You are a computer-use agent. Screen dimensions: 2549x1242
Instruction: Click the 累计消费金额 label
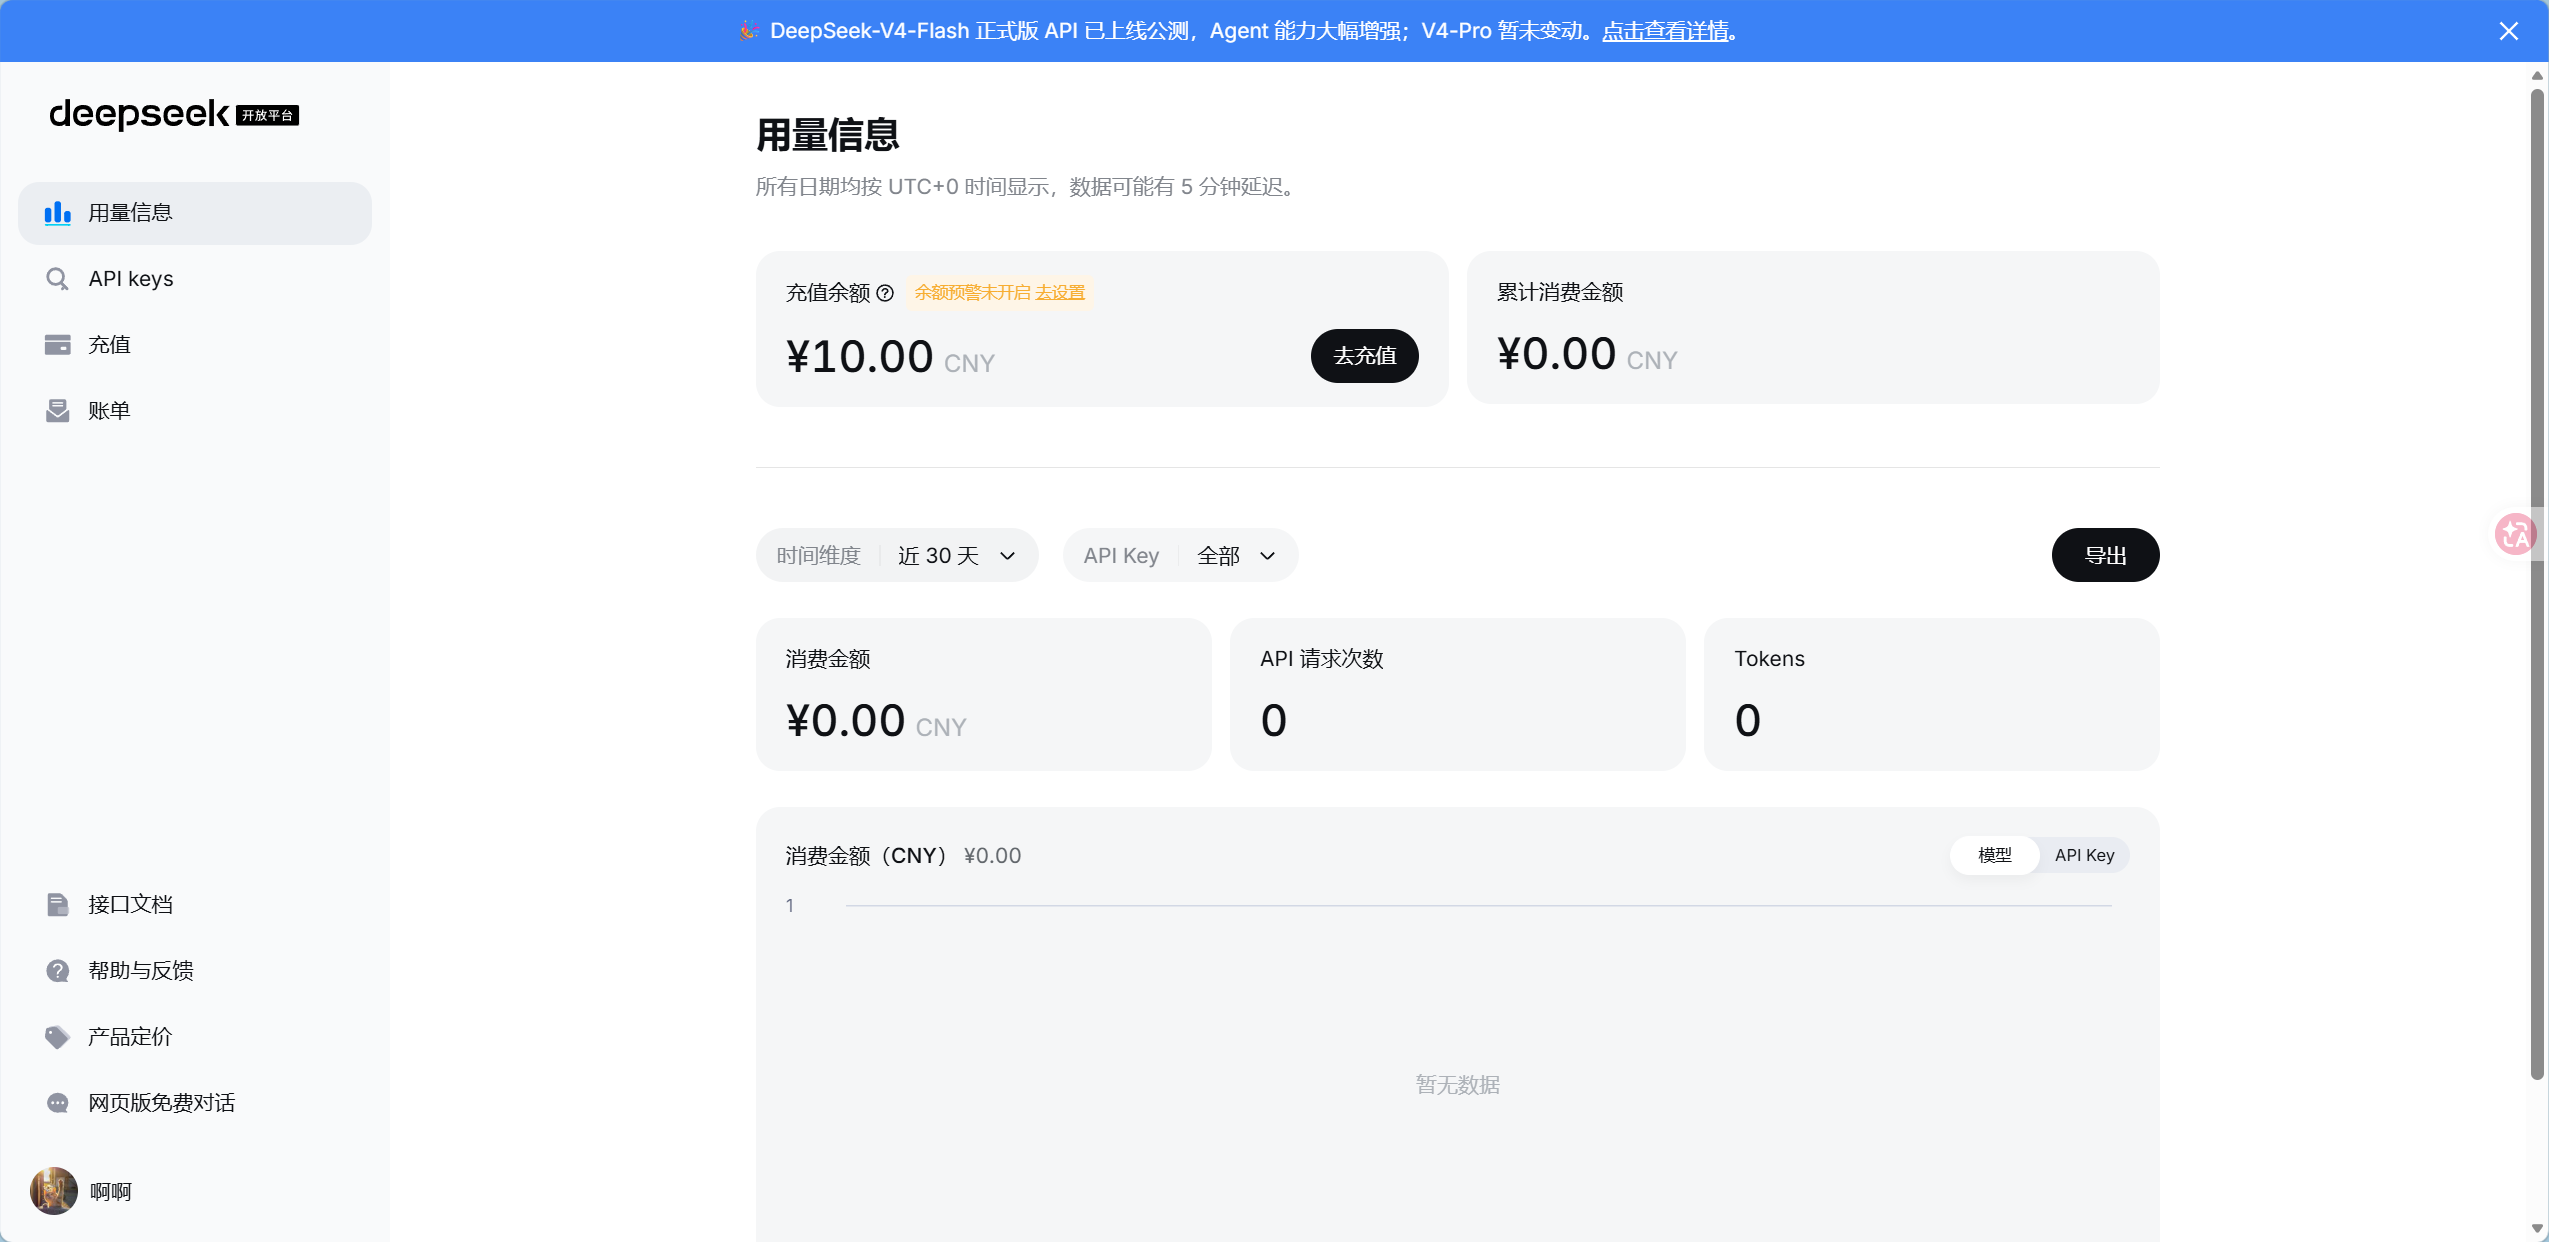tap(1560, 292)
